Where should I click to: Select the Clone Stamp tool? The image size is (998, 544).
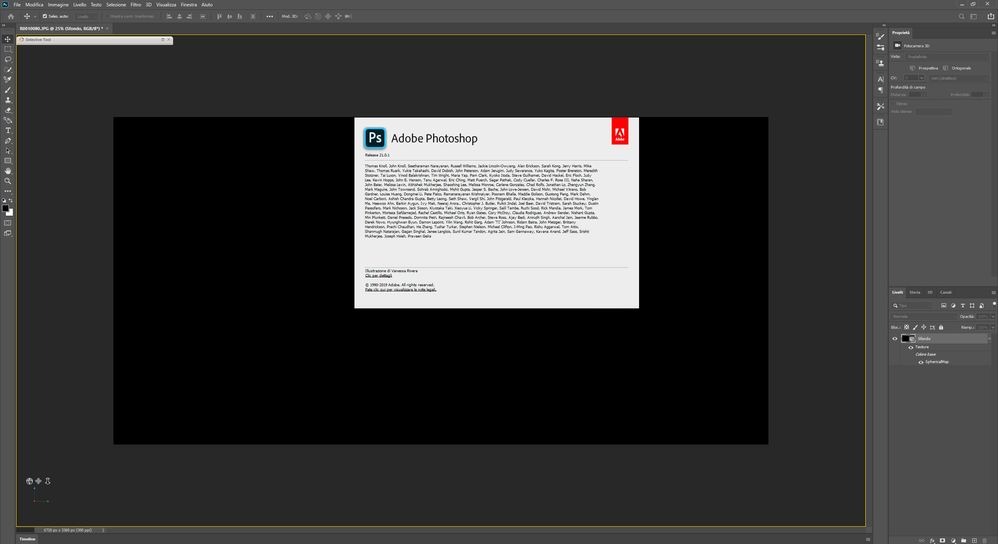pyautogui.click(x=8, y=100)
